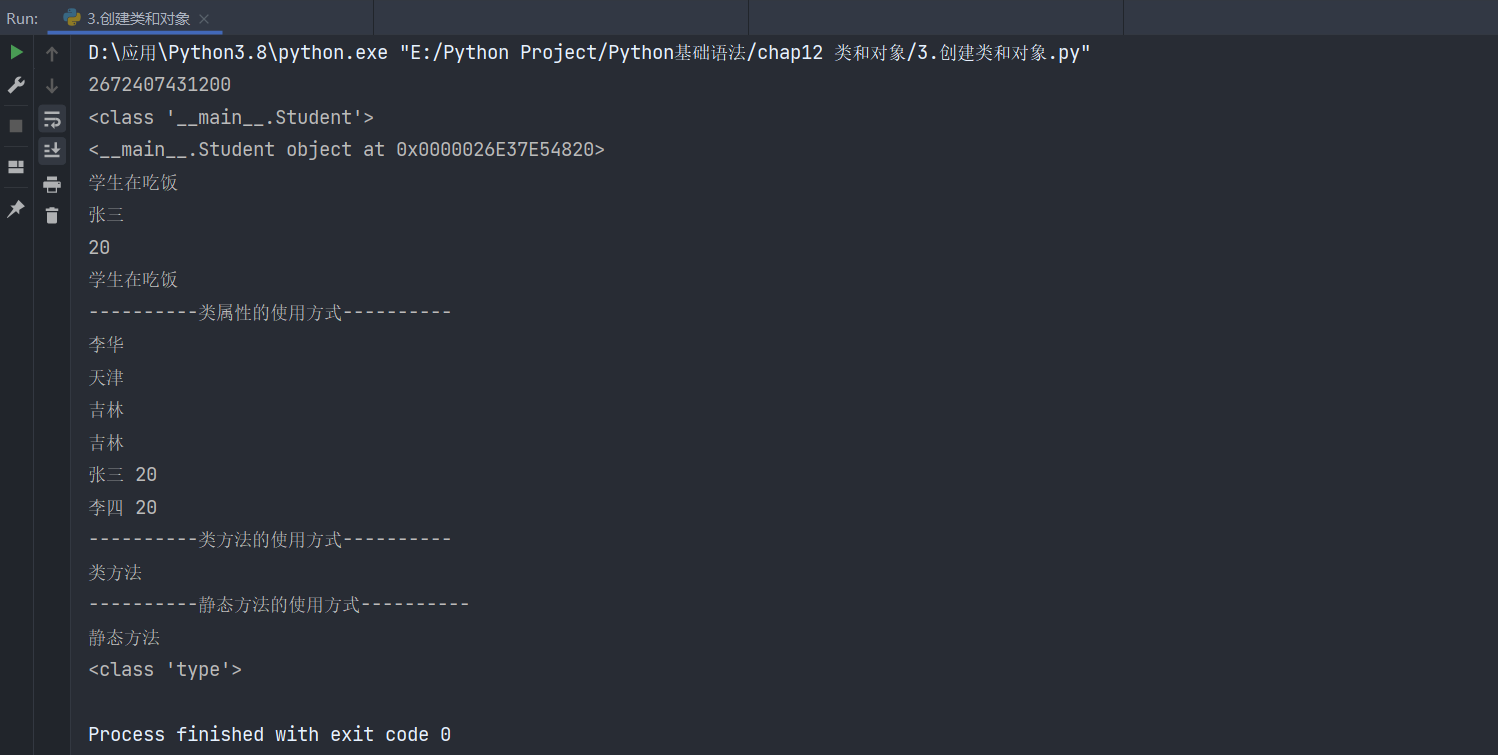Click the gray Stop process square icon

coord(16,126)
